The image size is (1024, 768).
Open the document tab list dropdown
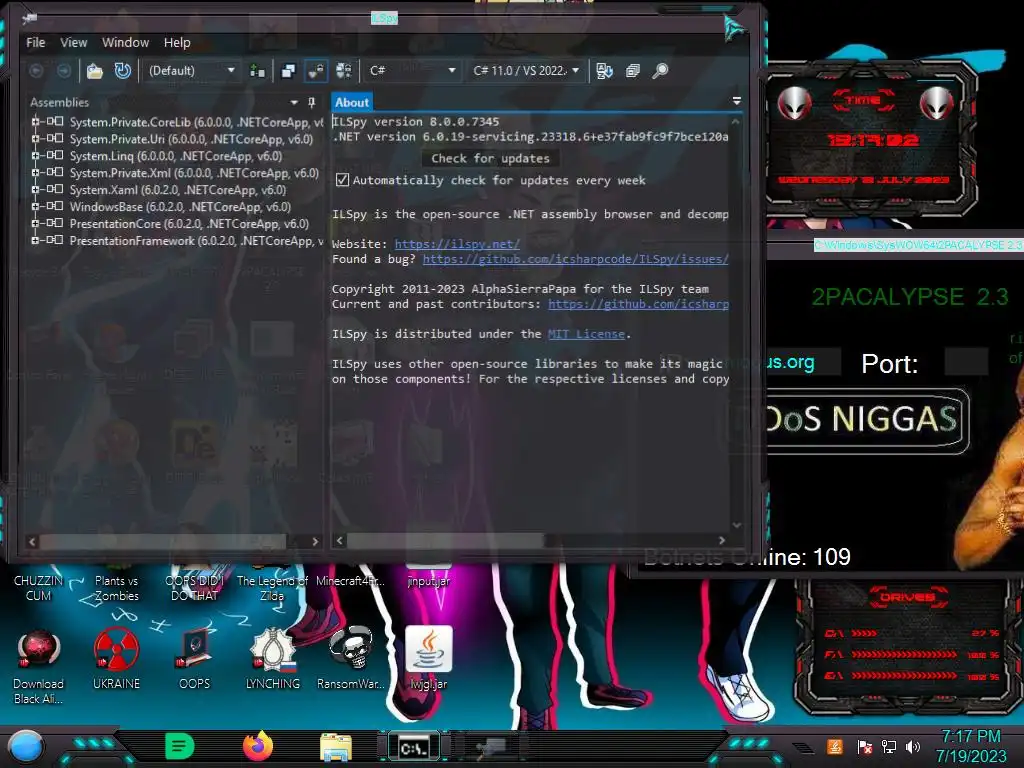tap(737, 101)
